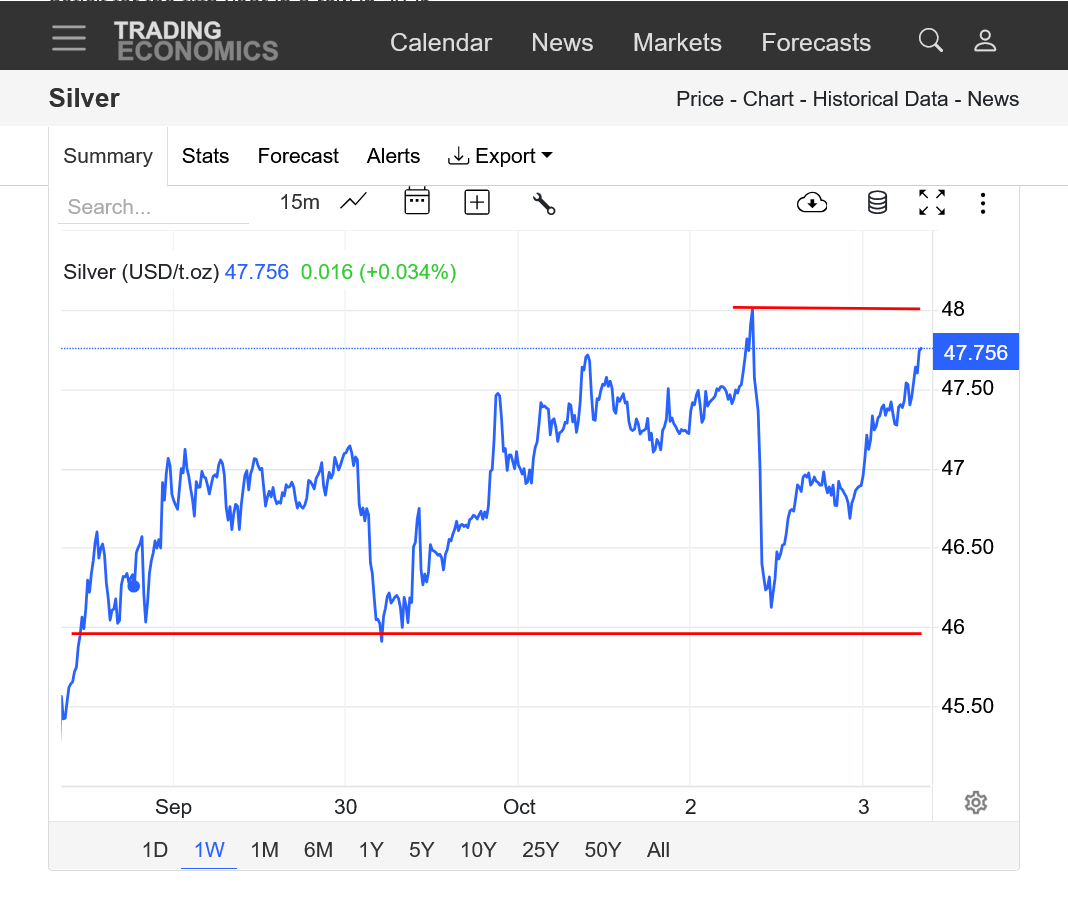Change chart type with line icon
Viewport: 1068px width, 901px height.
353,202
